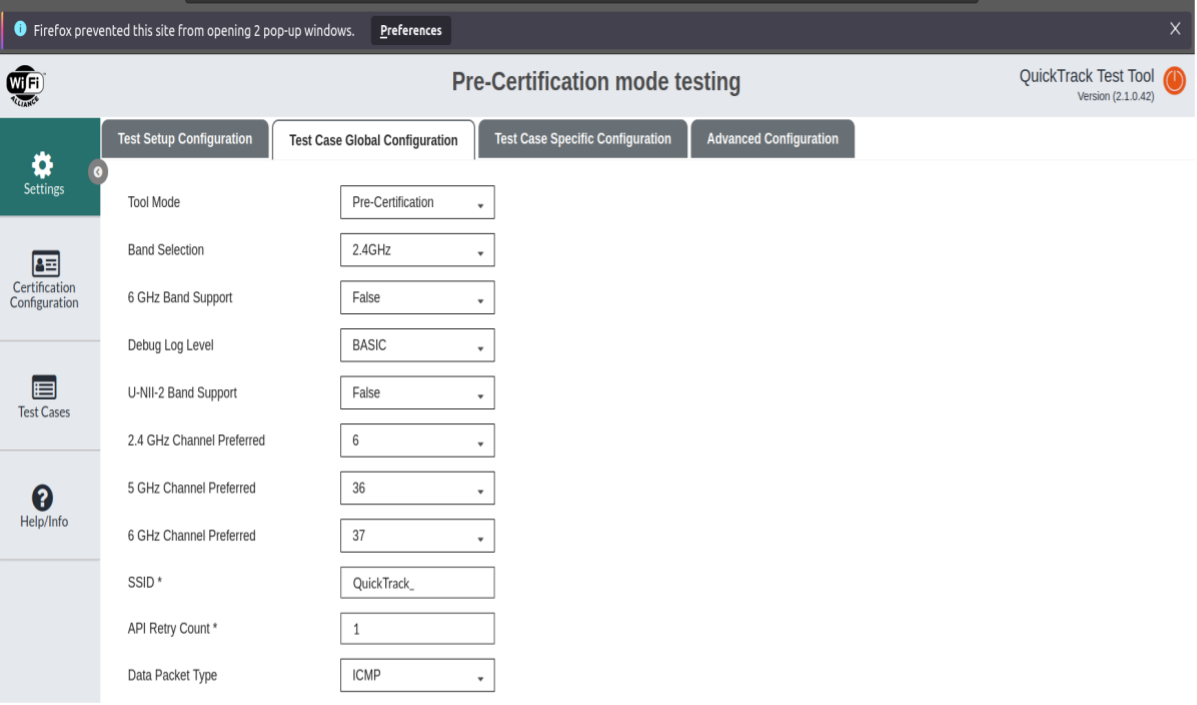Switch to the Test Setup Configuration tab
1197x705 pixels.
(184, 139)
